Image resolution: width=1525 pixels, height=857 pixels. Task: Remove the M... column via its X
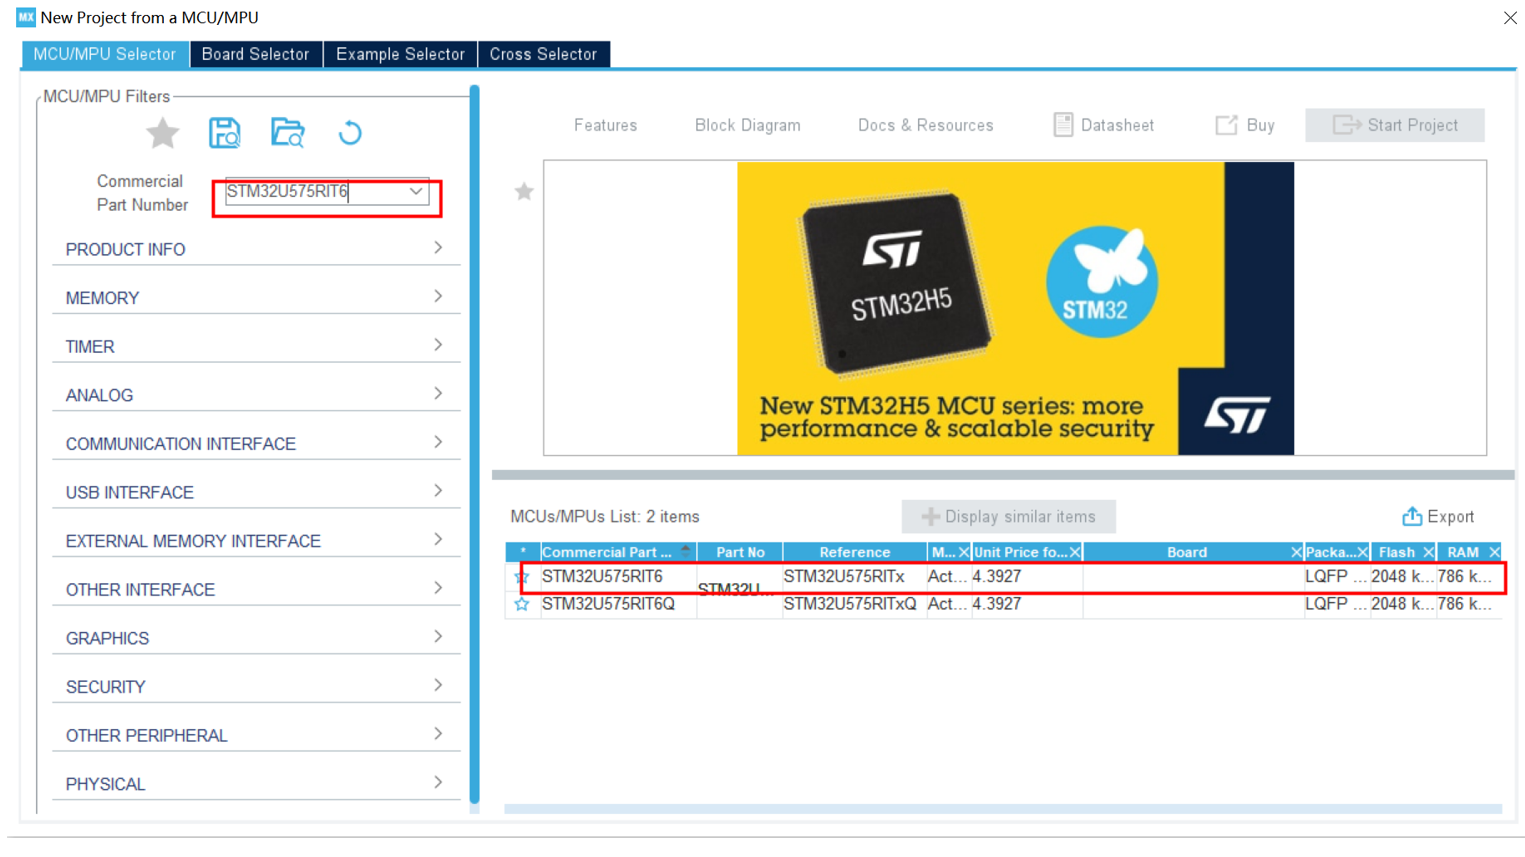(x=964, y=552)
